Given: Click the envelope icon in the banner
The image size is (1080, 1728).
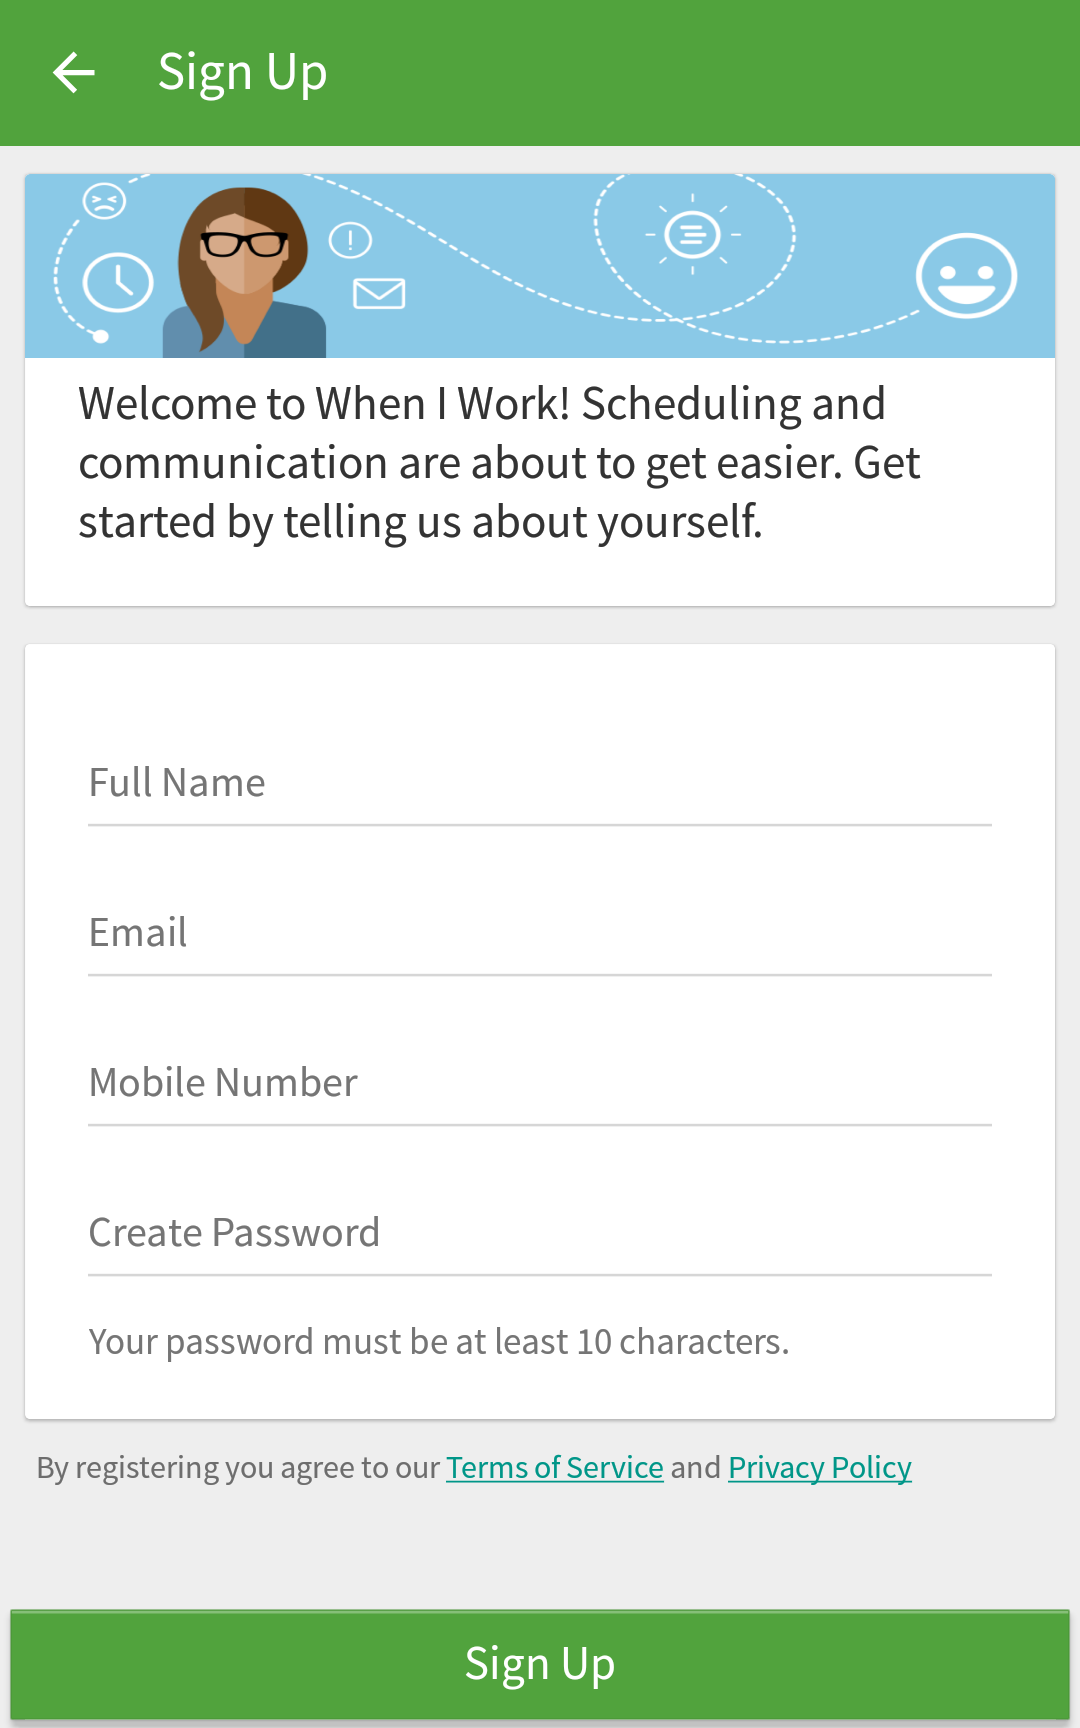Looking at the screenshot, I should coord(378,294).
